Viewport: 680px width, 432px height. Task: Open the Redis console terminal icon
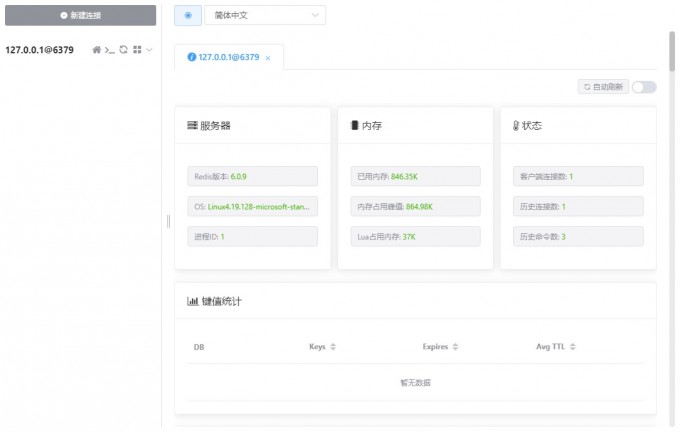pyautogui.click(x=110, y=50)
